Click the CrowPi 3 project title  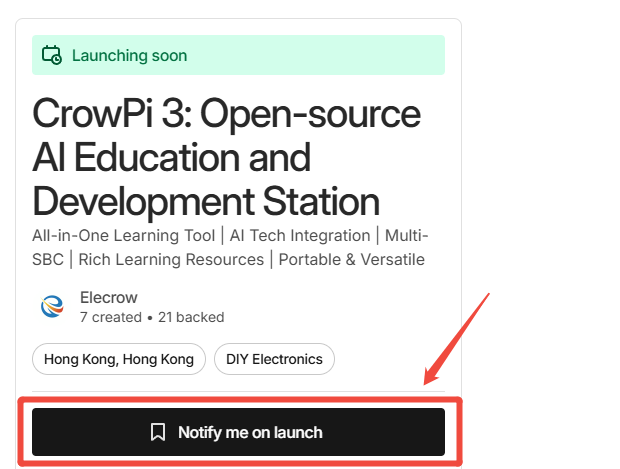226,157
